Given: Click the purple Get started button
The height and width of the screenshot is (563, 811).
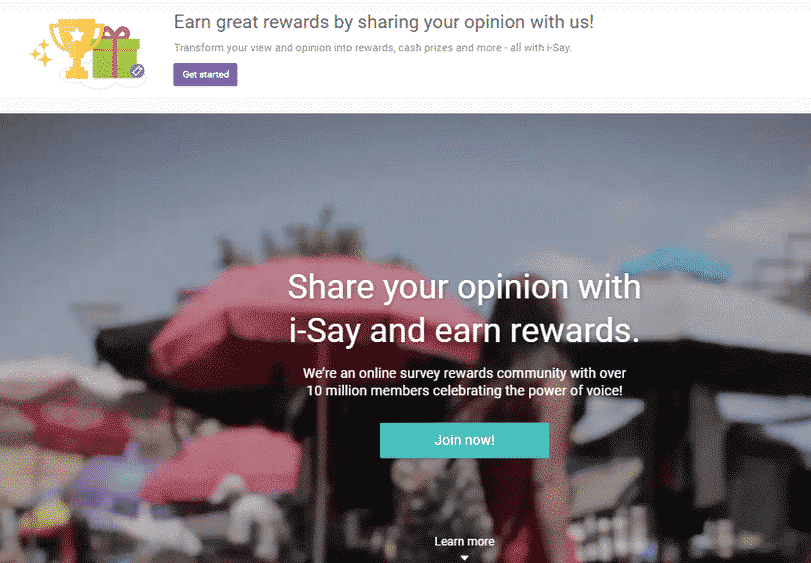Looking at the screenshot, I should (205, 74).
